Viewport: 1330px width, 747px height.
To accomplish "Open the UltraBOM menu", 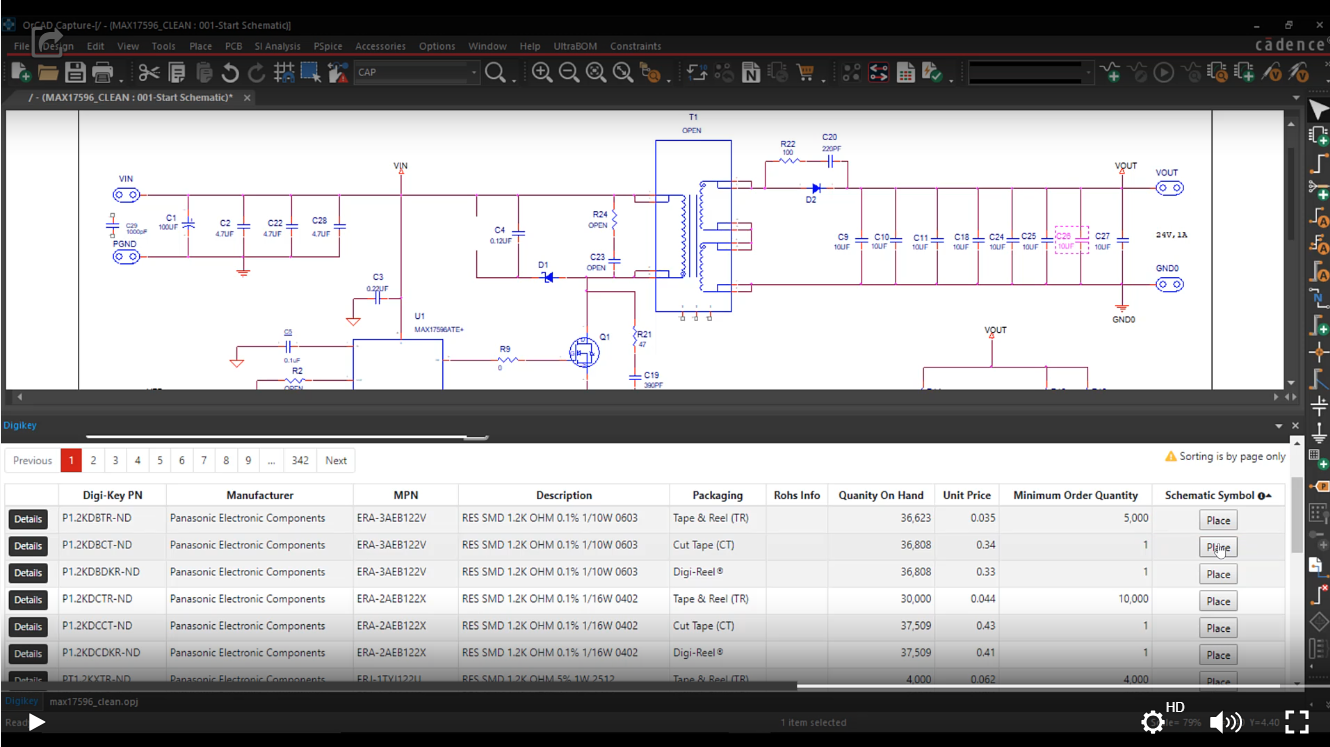I will (576, 46).
